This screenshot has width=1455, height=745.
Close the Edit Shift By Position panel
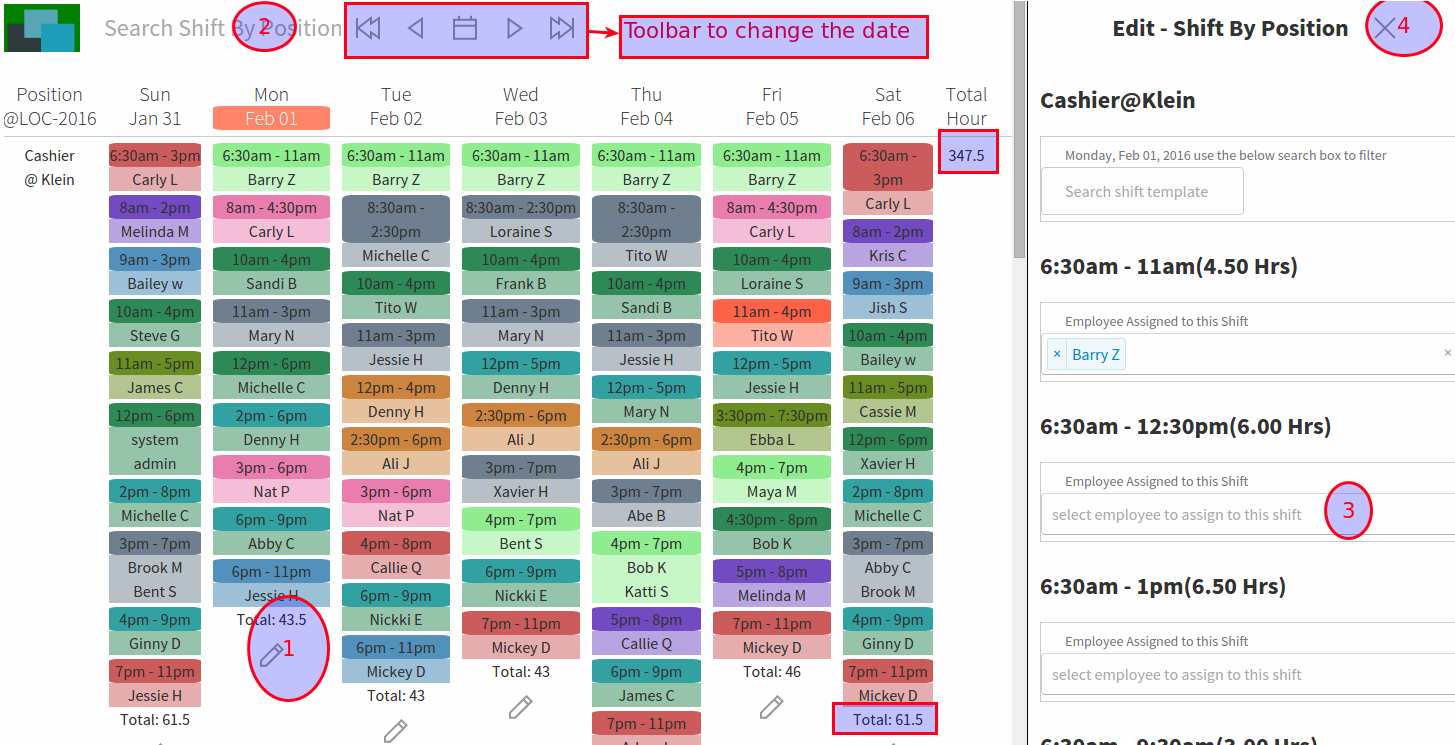click(1384, 29)
